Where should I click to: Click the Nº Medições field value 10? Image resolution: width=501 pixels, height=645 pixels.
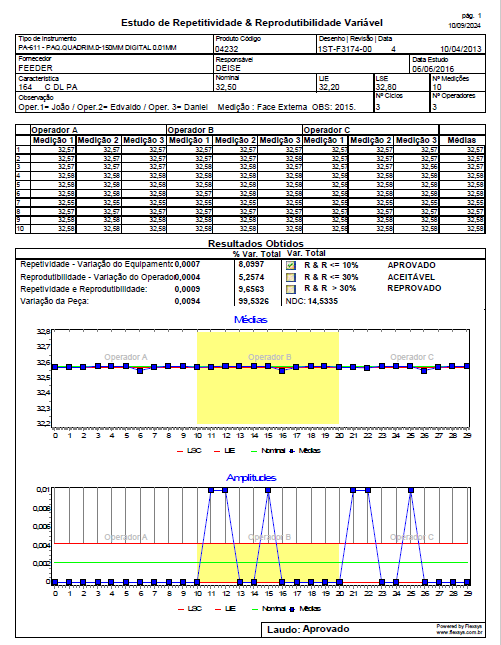point(437,87)
